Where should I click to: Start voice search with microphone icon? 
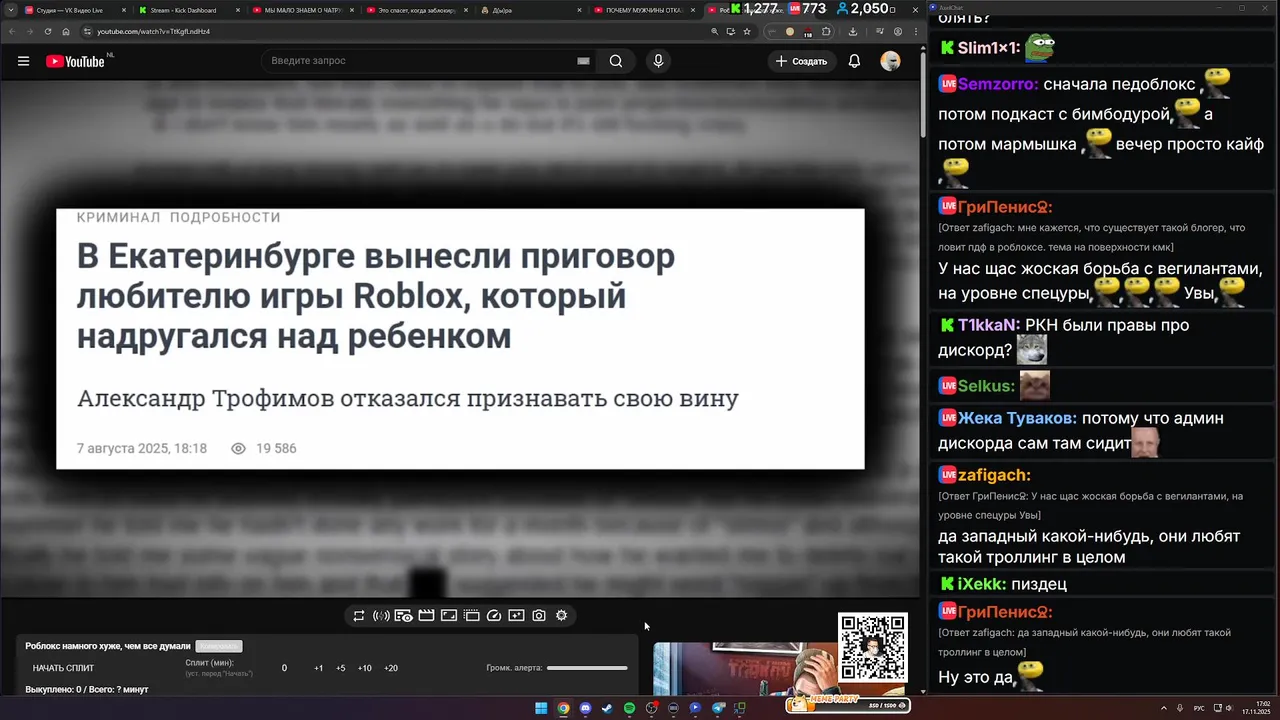click(x=658, y=61)
